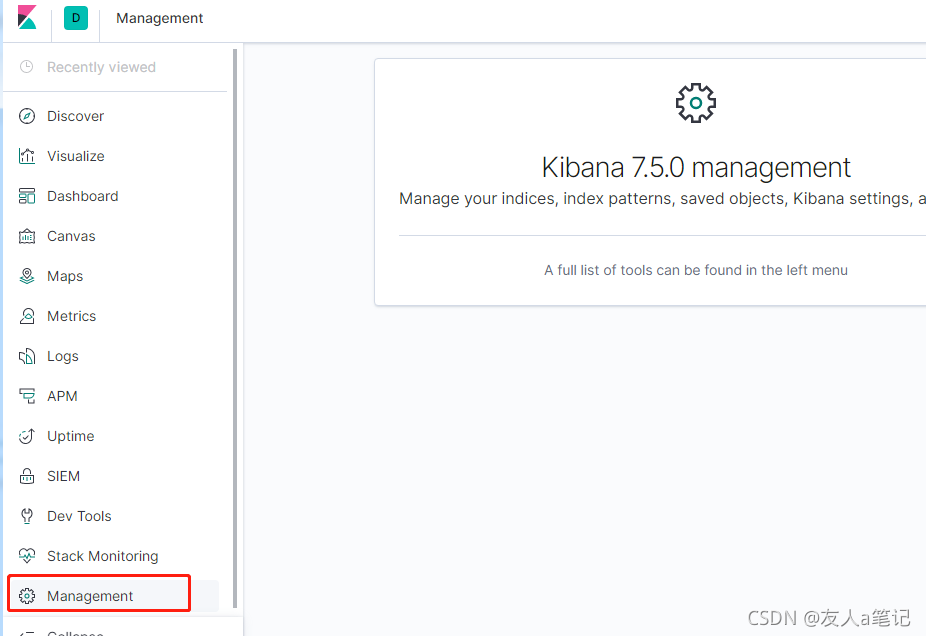
Task: Open the D space avatar
Action: click(76, 18)
